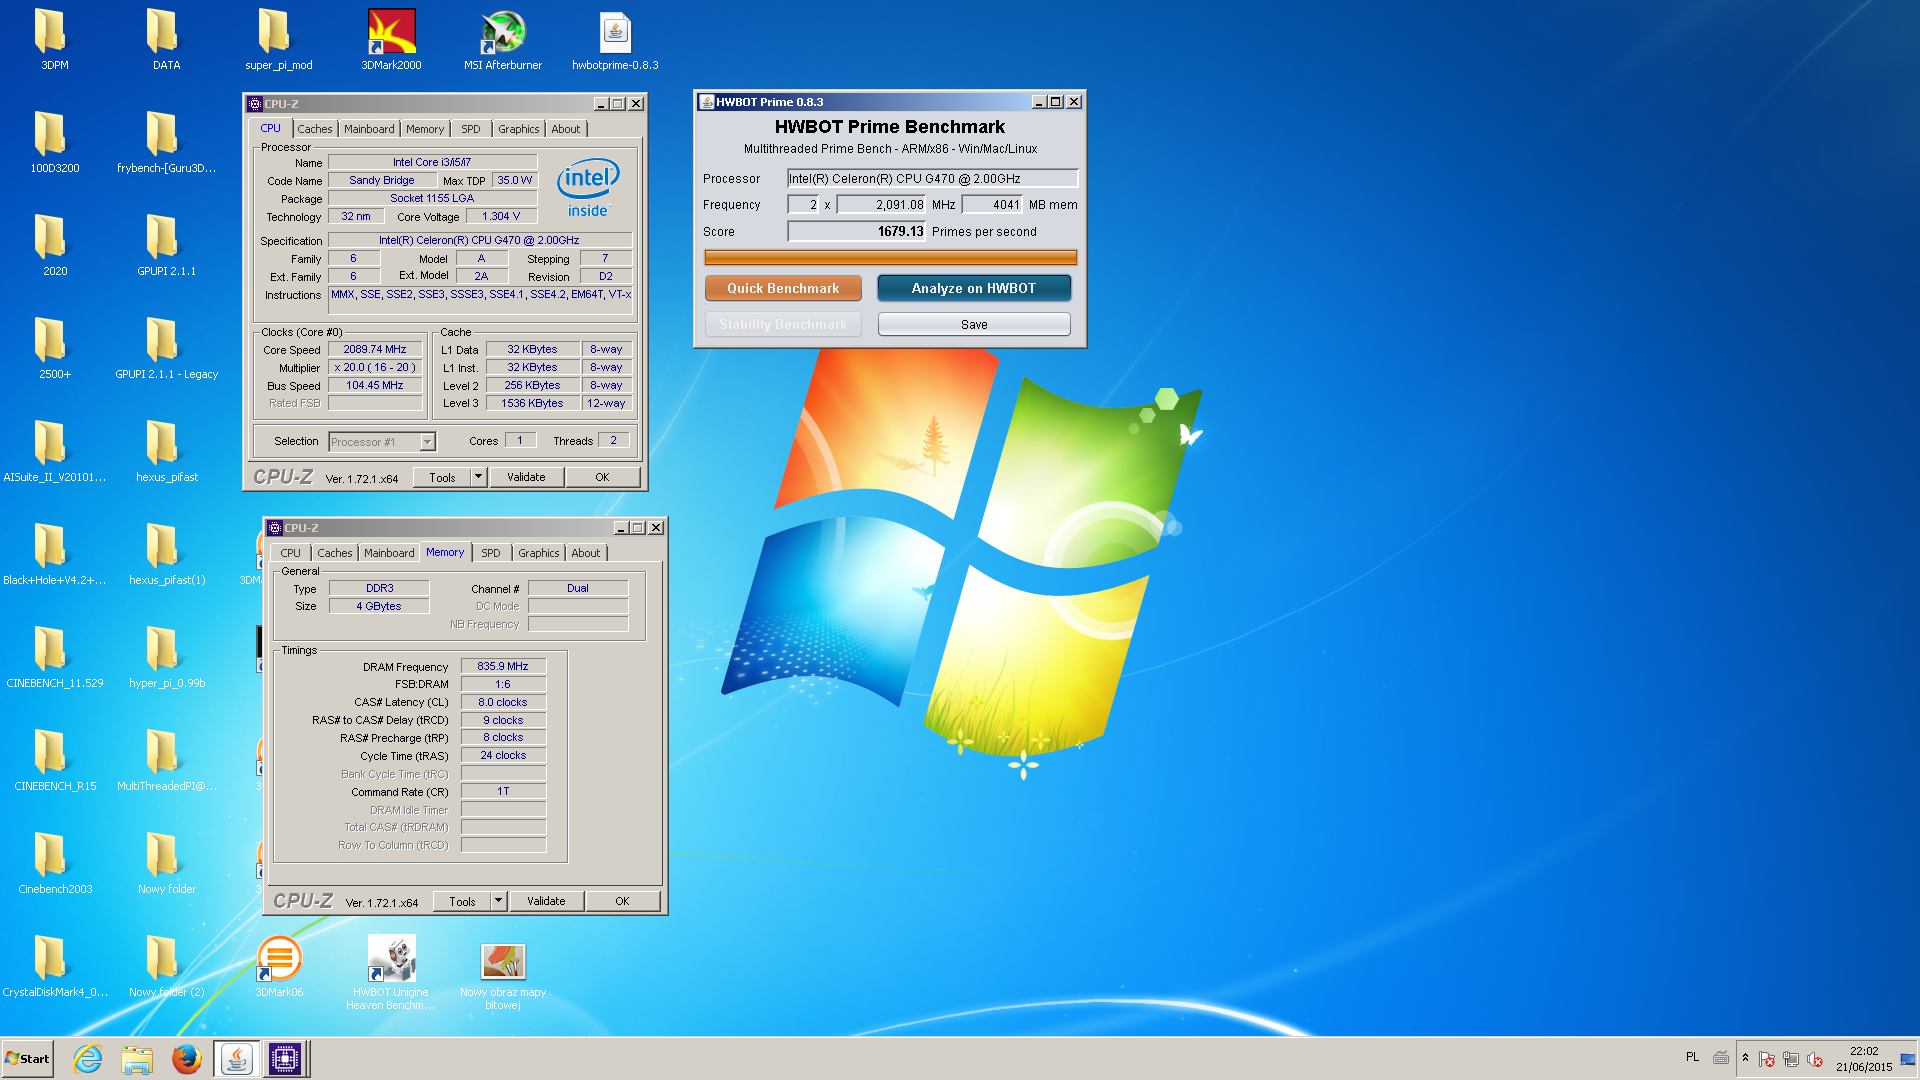Open the CINEBENCH_R15 folder
The width and height of the screenshot is (1920, 1080).
(x=55, y=761)
